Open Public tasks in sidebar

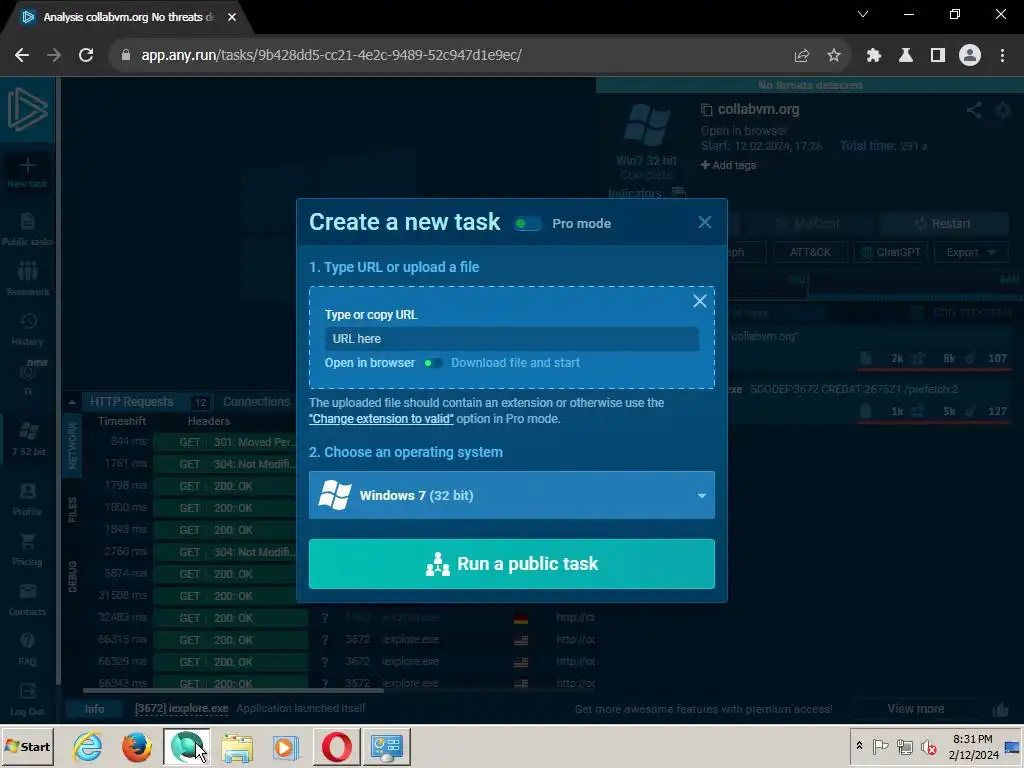point(27,229)
